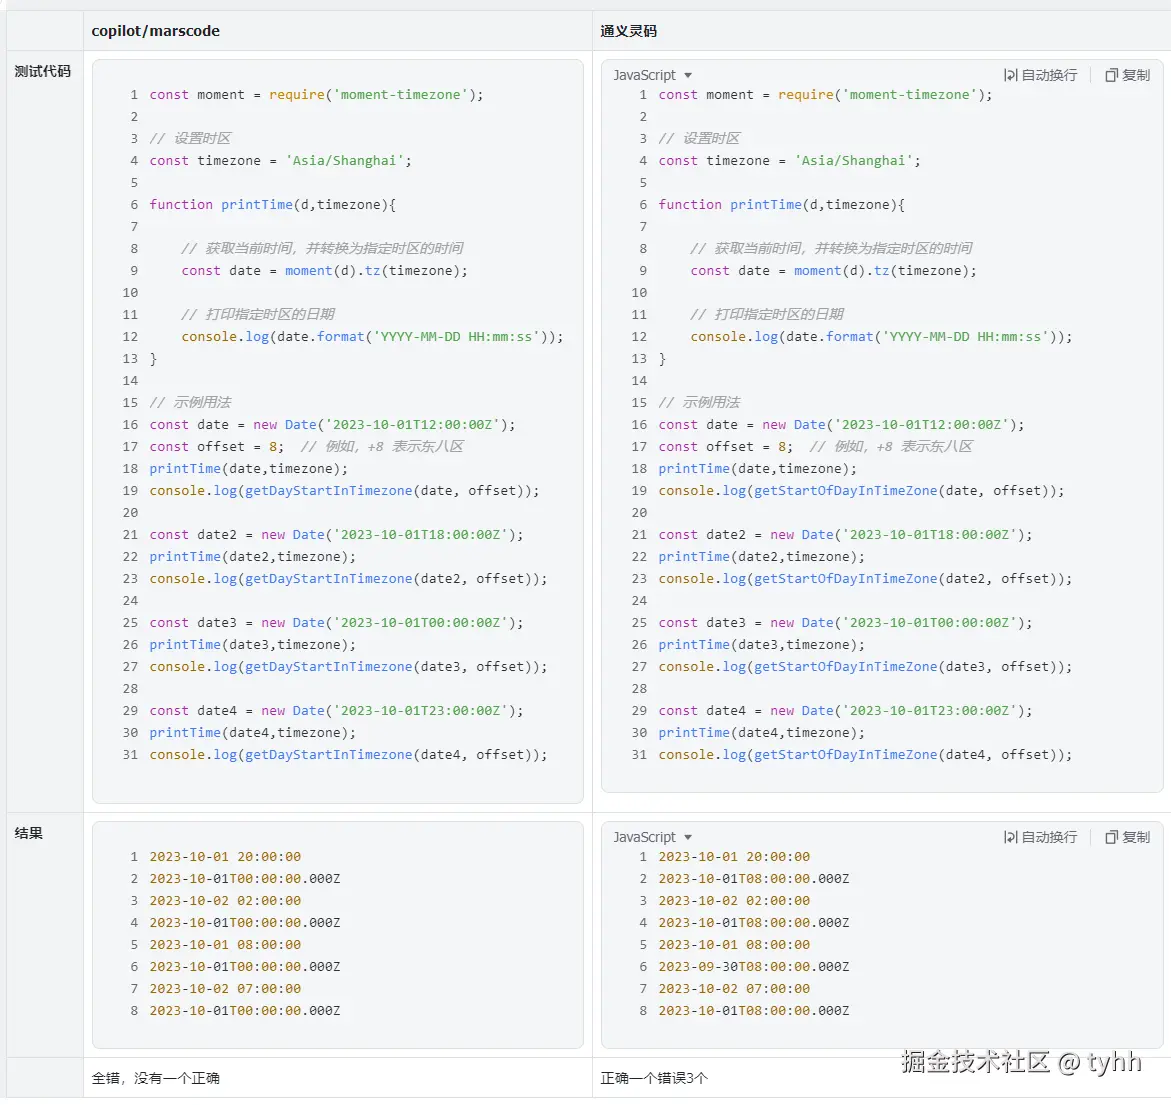Toggle 自动换行 in the results block
Viewport: 1171px width, 1105px height.
[x=1040, y=838]
